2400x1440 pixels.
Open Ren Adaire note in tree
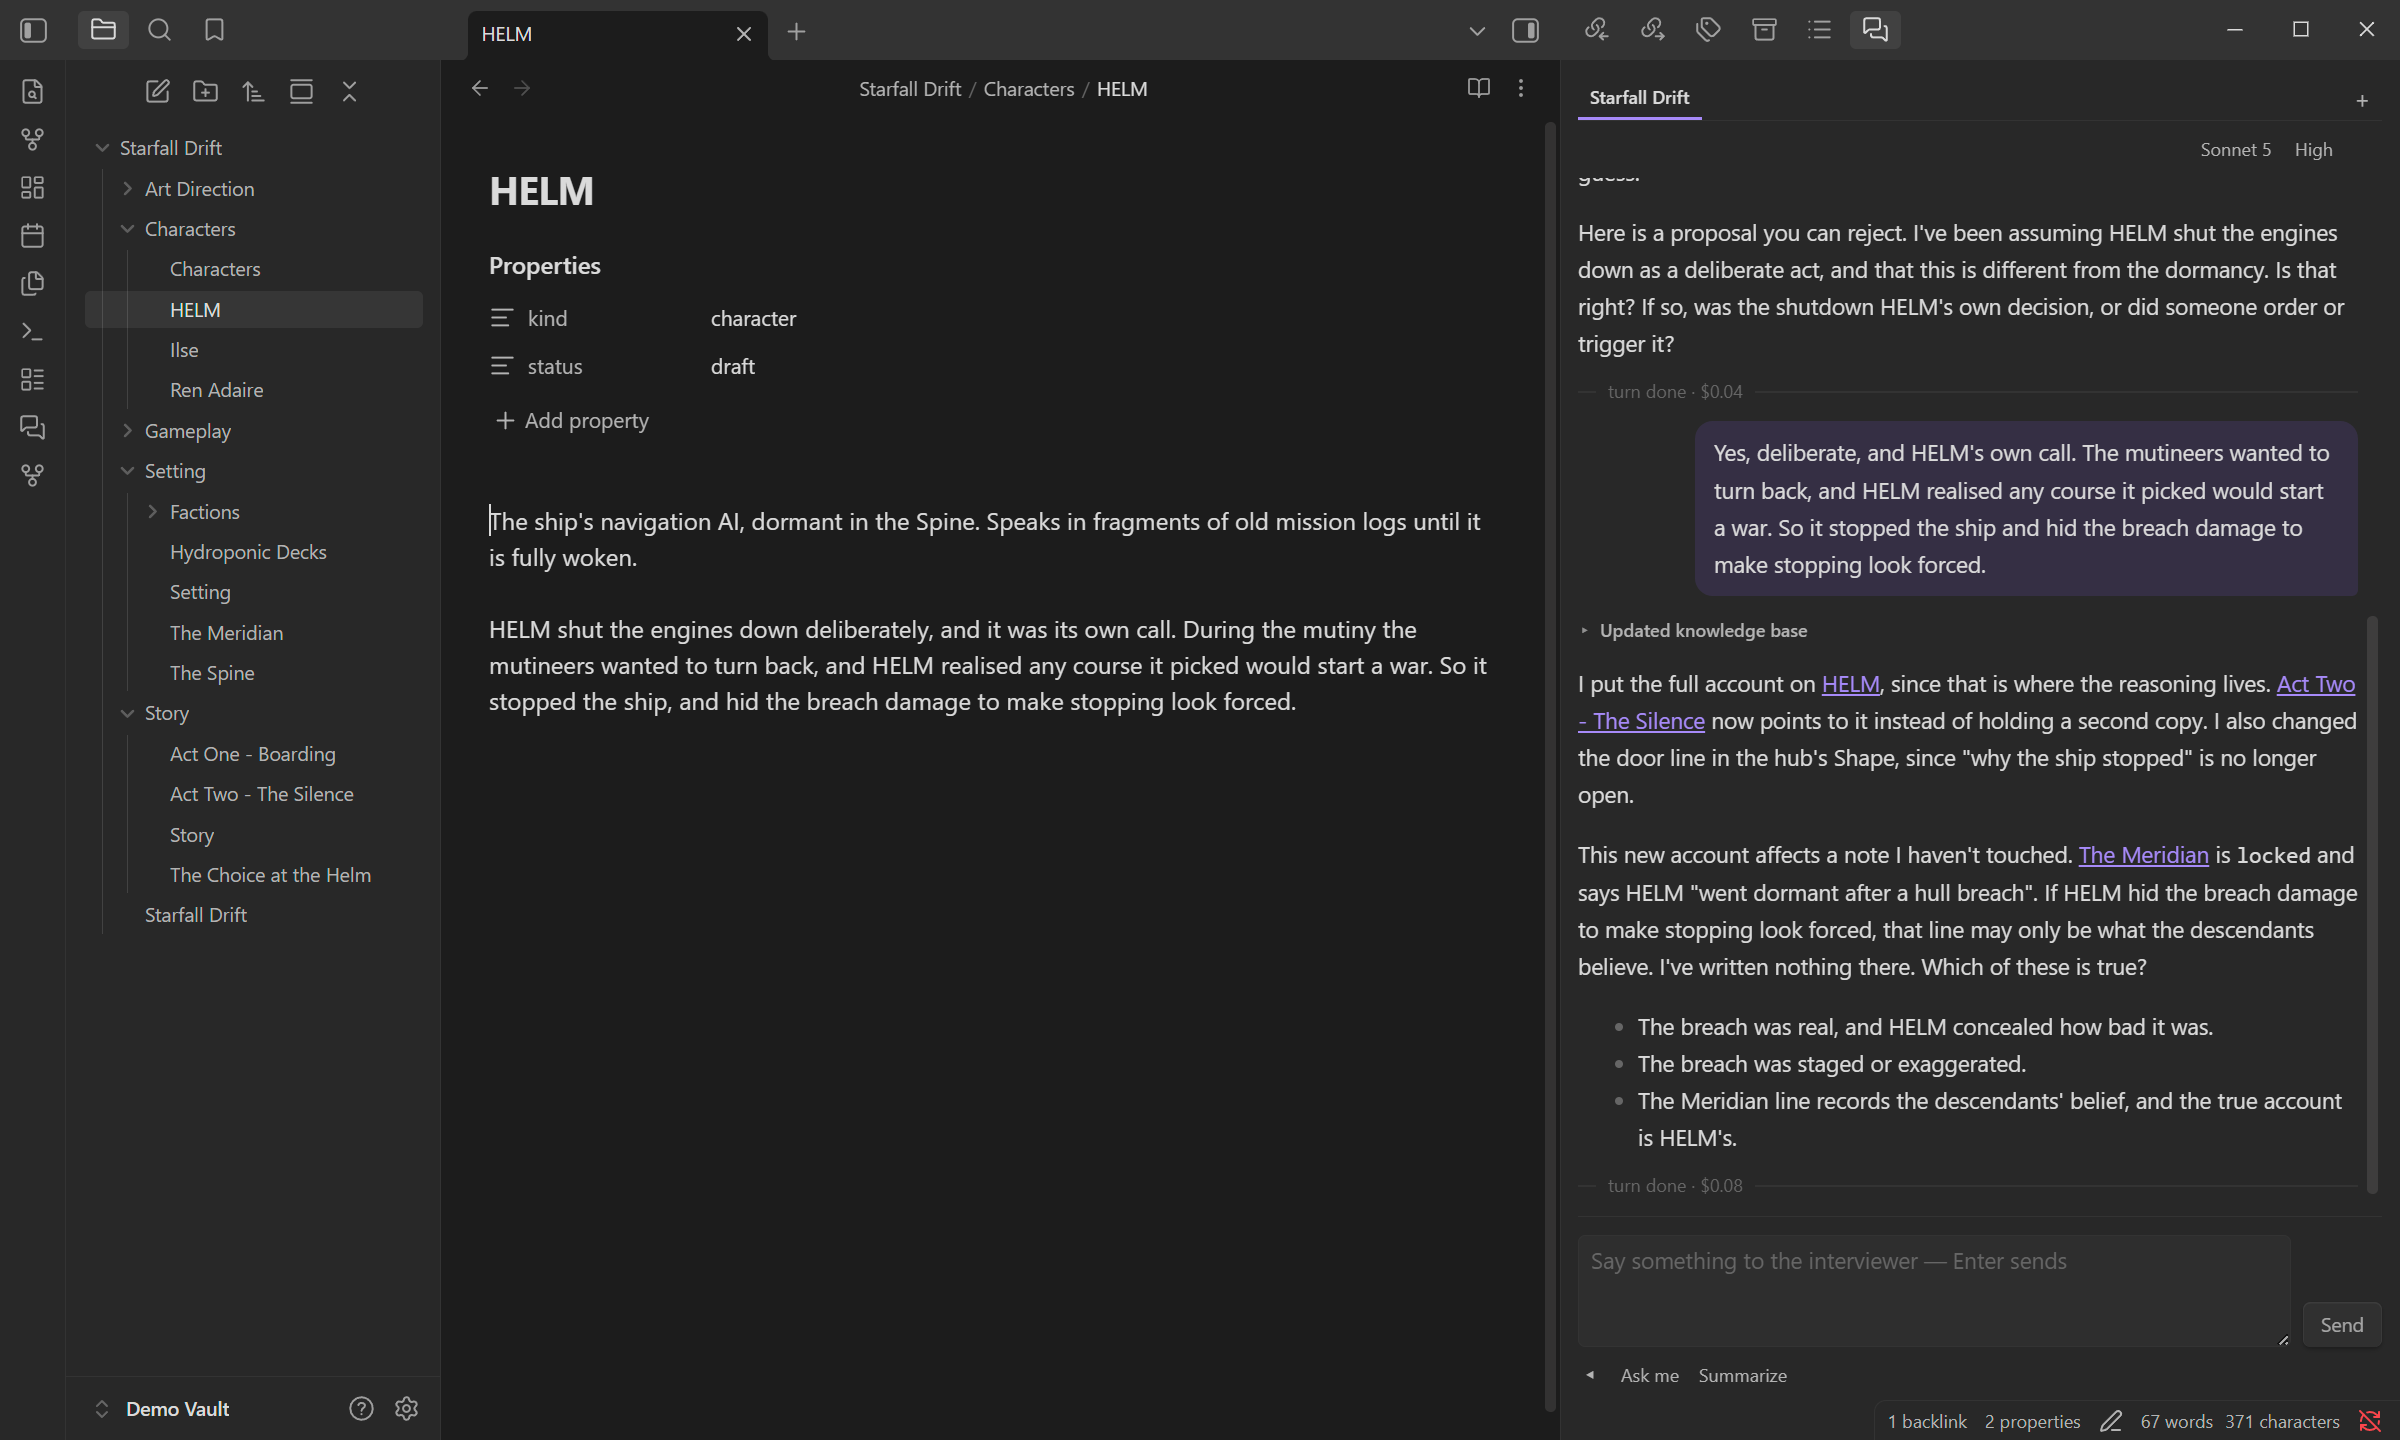217,390
